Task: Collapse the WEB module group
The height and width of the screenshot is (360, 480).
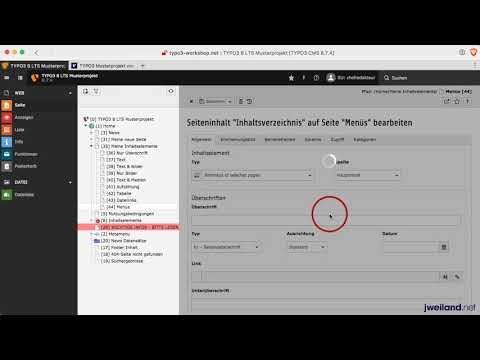Action: 70,93
